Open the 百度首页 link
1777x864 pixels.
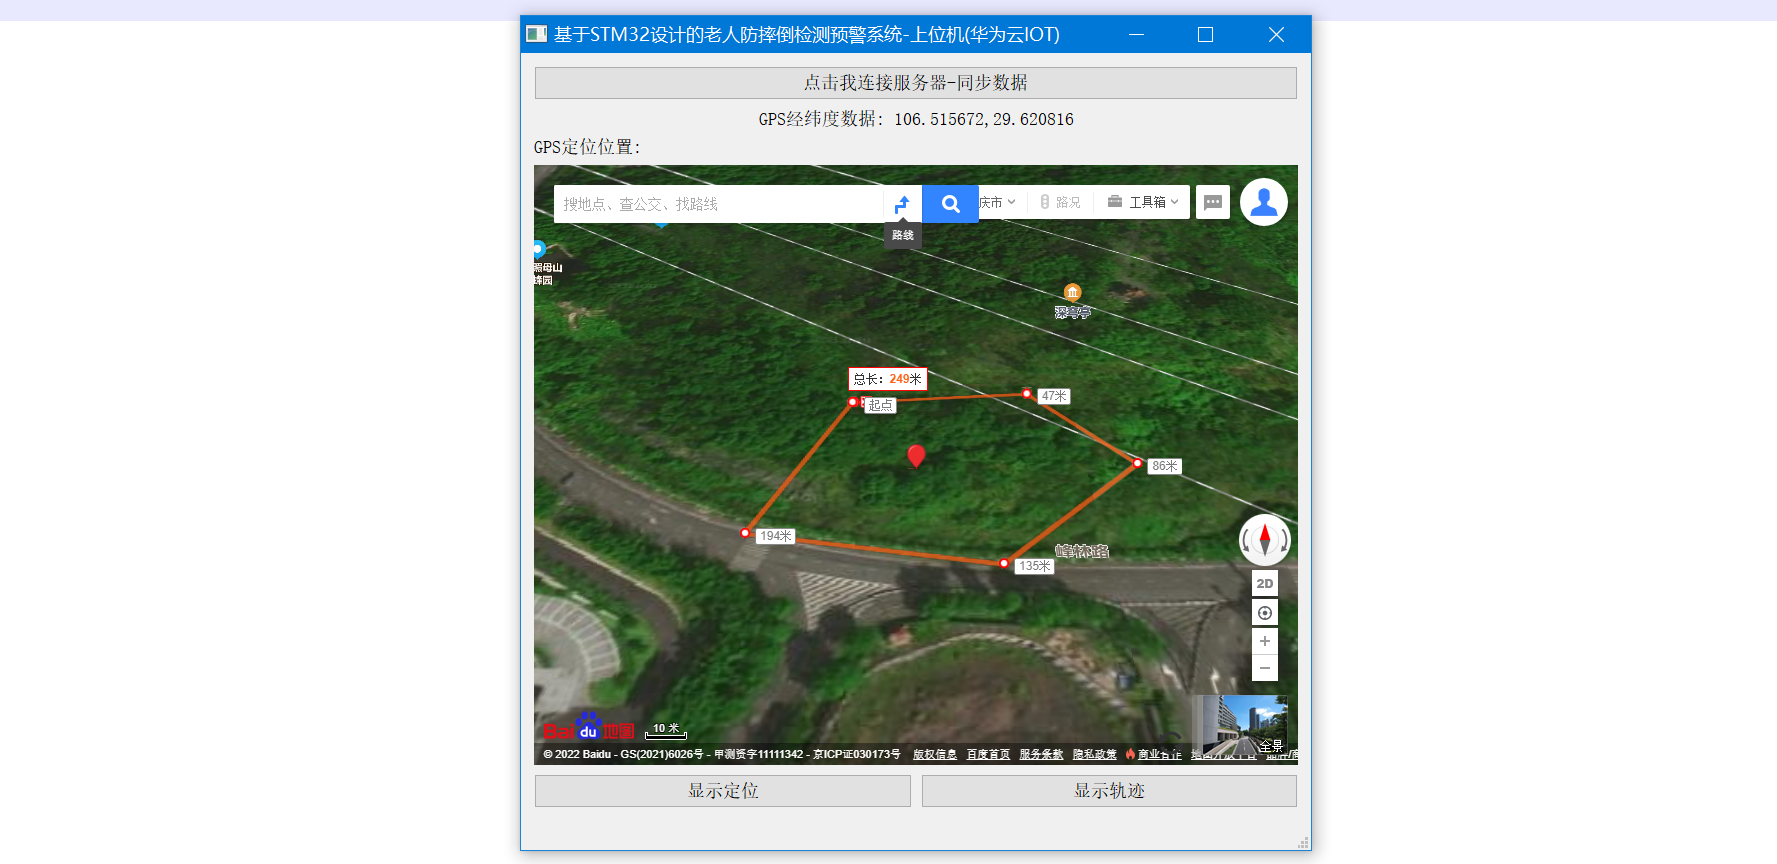[x=988, y=754]
